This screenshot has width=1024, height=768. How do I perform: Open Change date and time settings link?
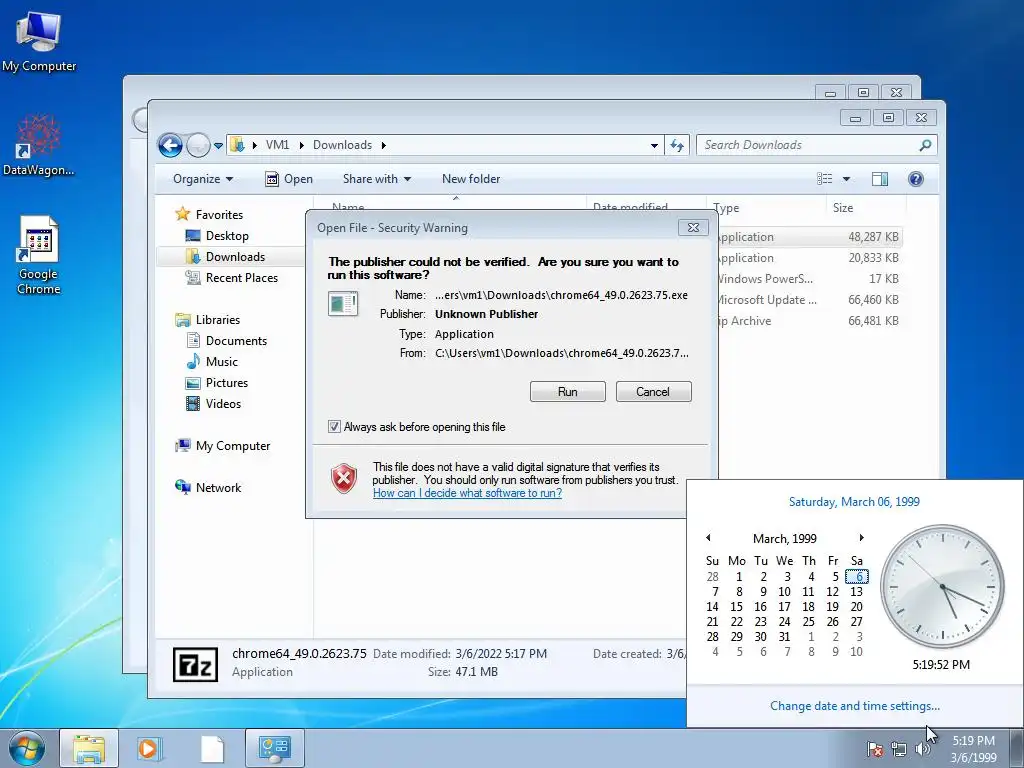point(854,706)
